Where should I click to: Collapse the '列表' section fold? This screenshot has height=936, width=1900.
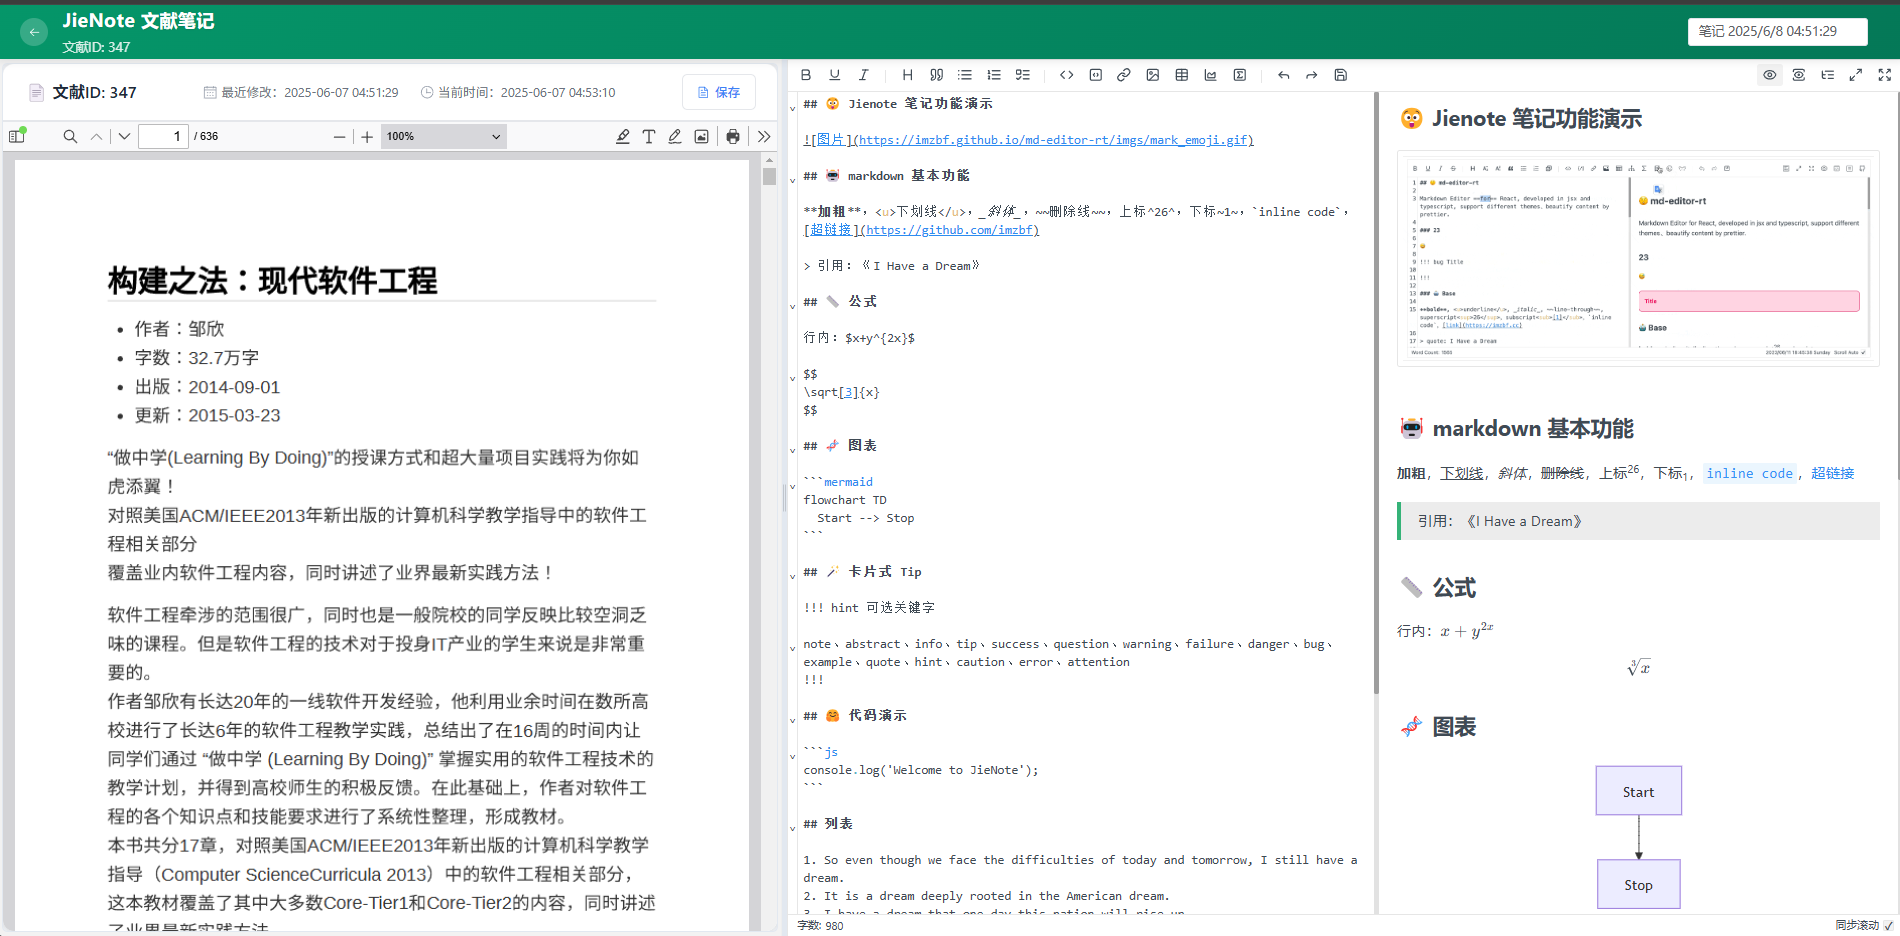pyautogui.click(x=793, y=828)
